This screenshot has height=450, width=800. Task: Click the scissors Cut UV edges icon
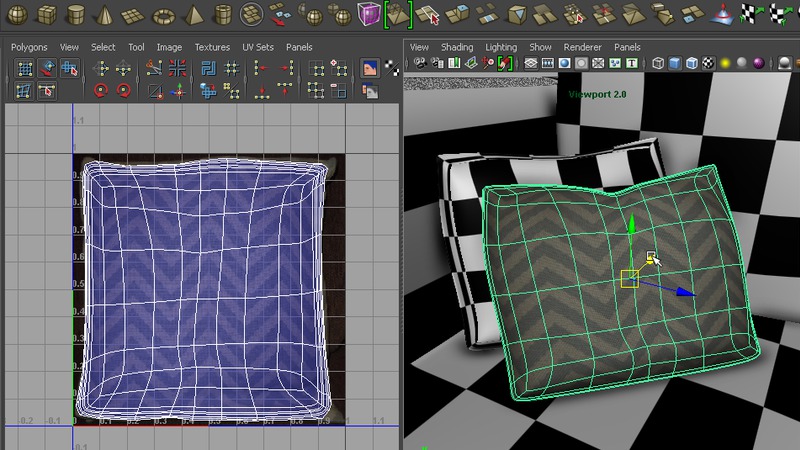154,69
